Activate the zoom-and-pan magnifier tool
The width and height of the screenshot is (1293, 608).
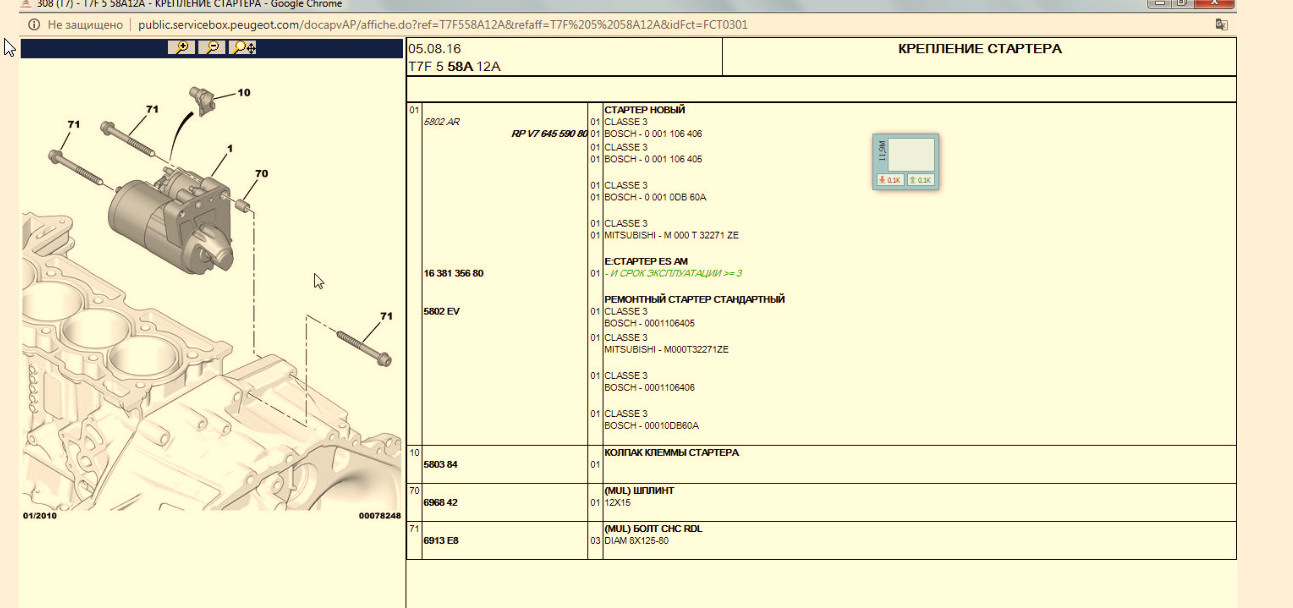coord(243,47)
